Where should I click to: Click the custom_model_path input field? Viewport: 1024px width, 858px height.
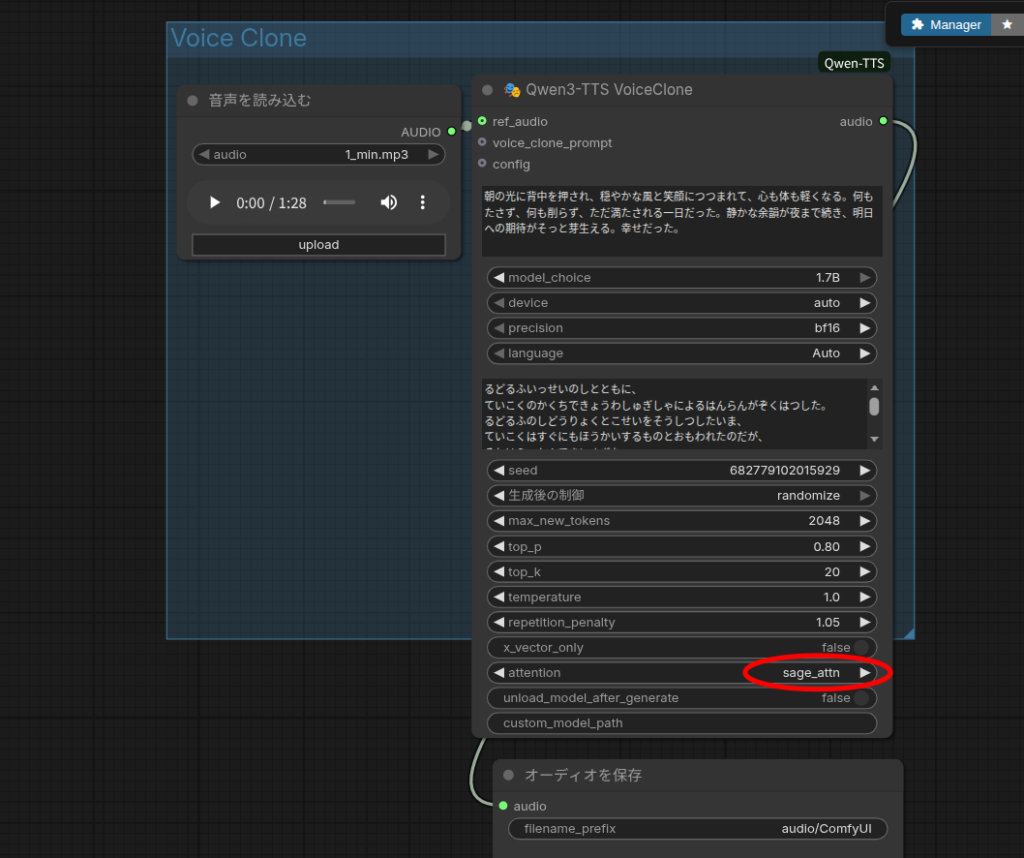[x=682, y=723]
